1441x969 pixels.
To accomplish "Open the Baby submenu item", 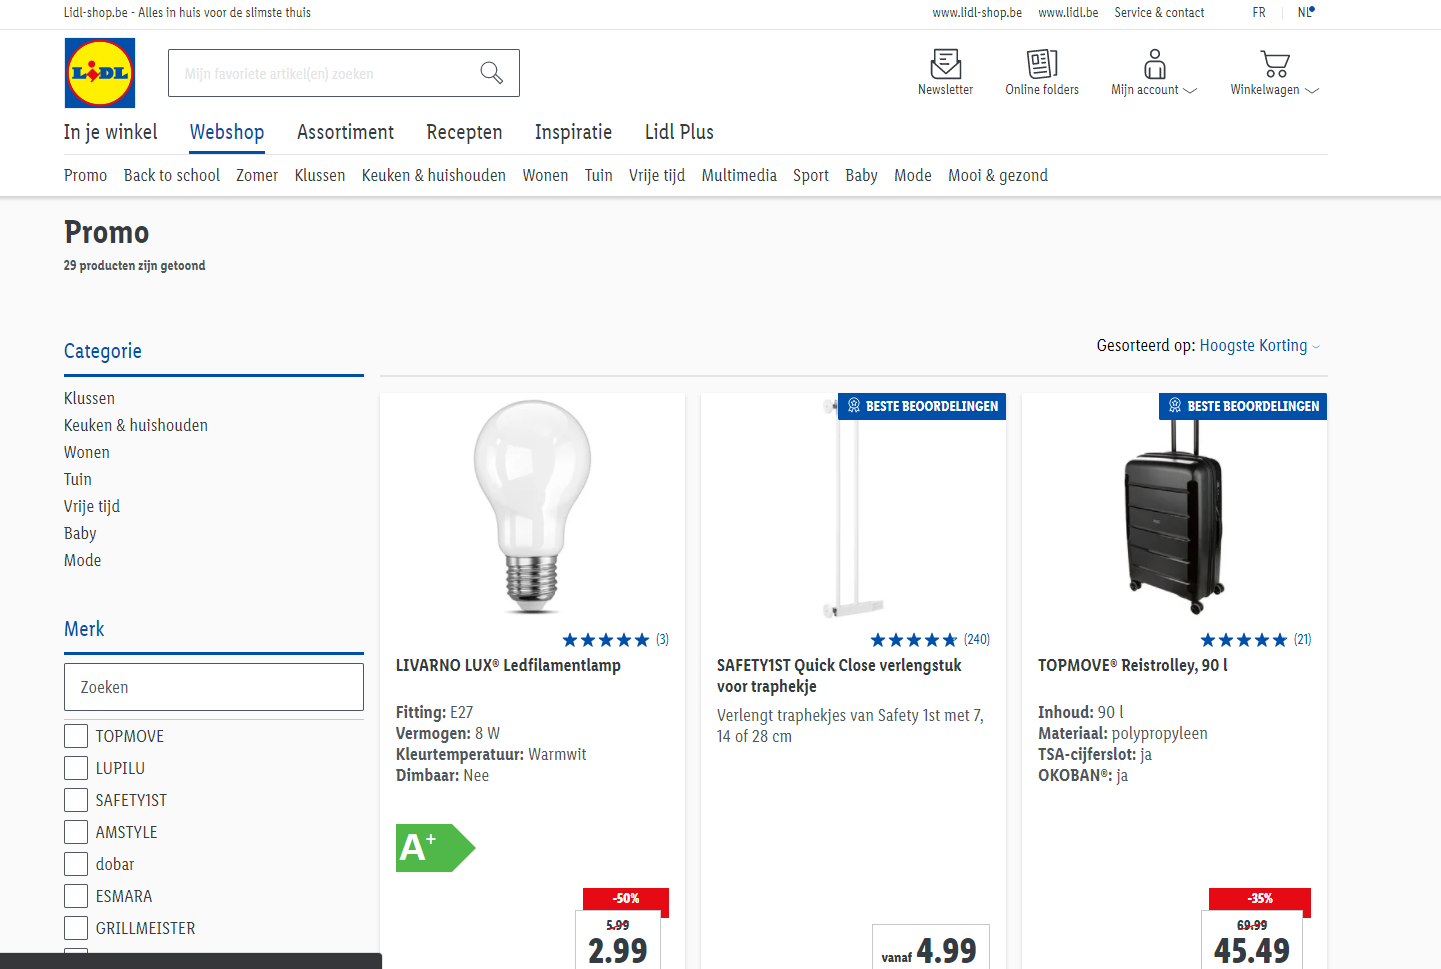I will (861, 176).
